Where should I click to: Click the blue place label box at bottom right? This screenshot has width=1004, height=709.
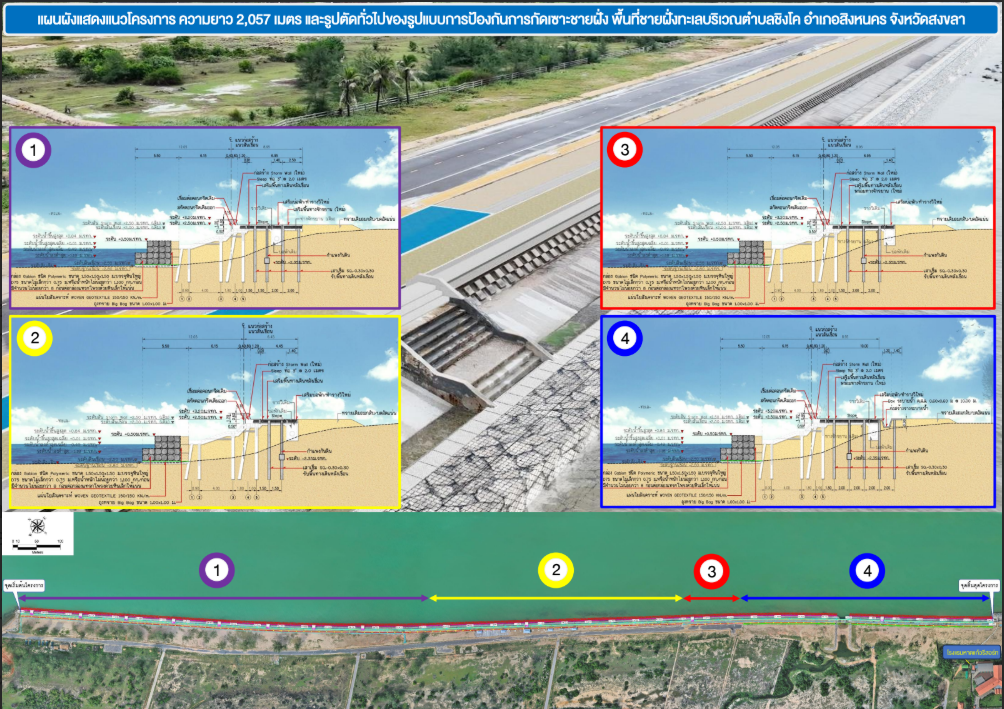tap(970, 652)
